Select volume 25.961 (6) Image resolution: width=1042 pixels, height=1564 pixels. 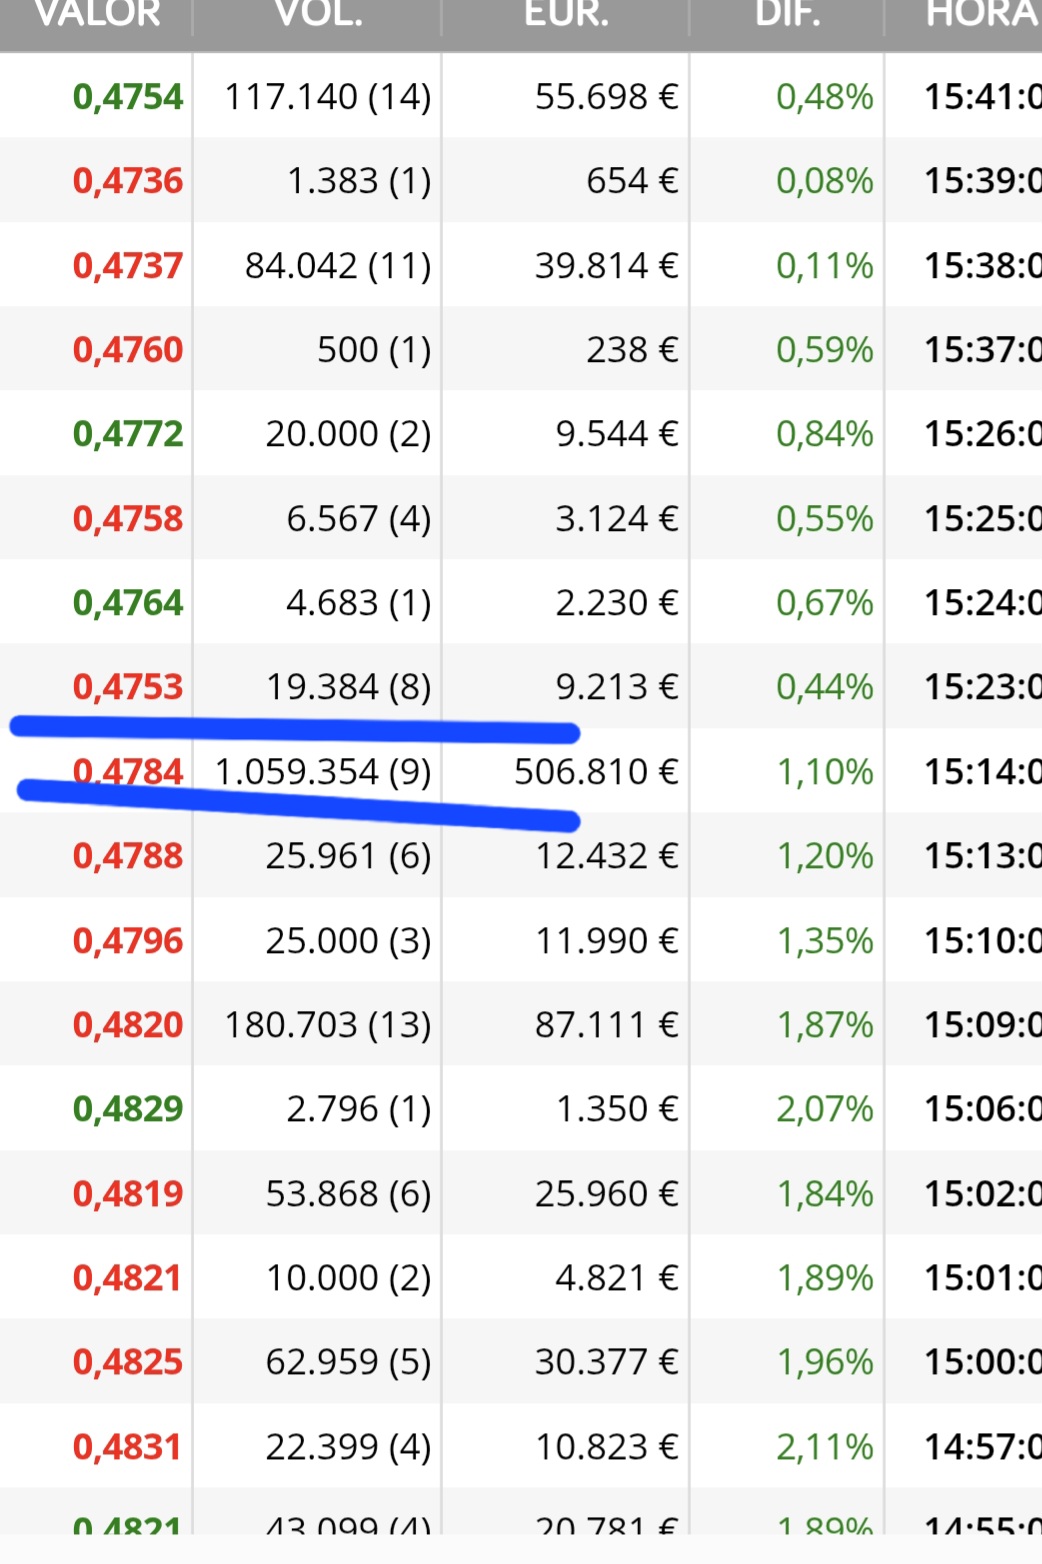pos(348,856)
